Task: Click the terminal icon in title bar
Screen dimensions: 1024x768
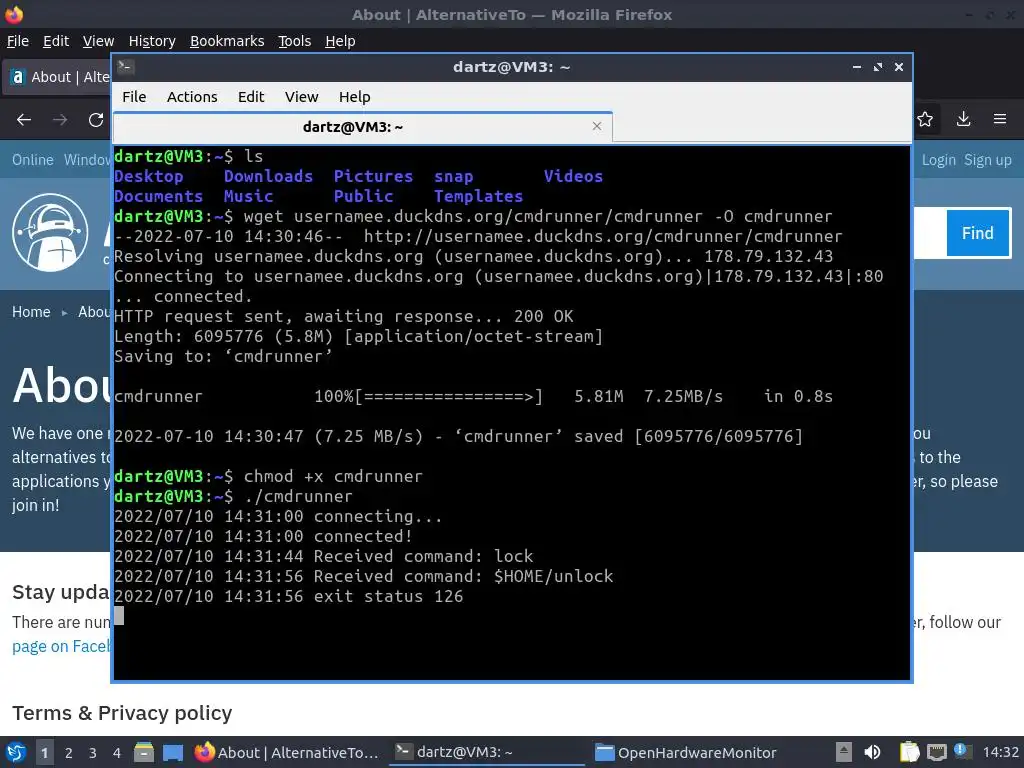Action: (126, 67)
